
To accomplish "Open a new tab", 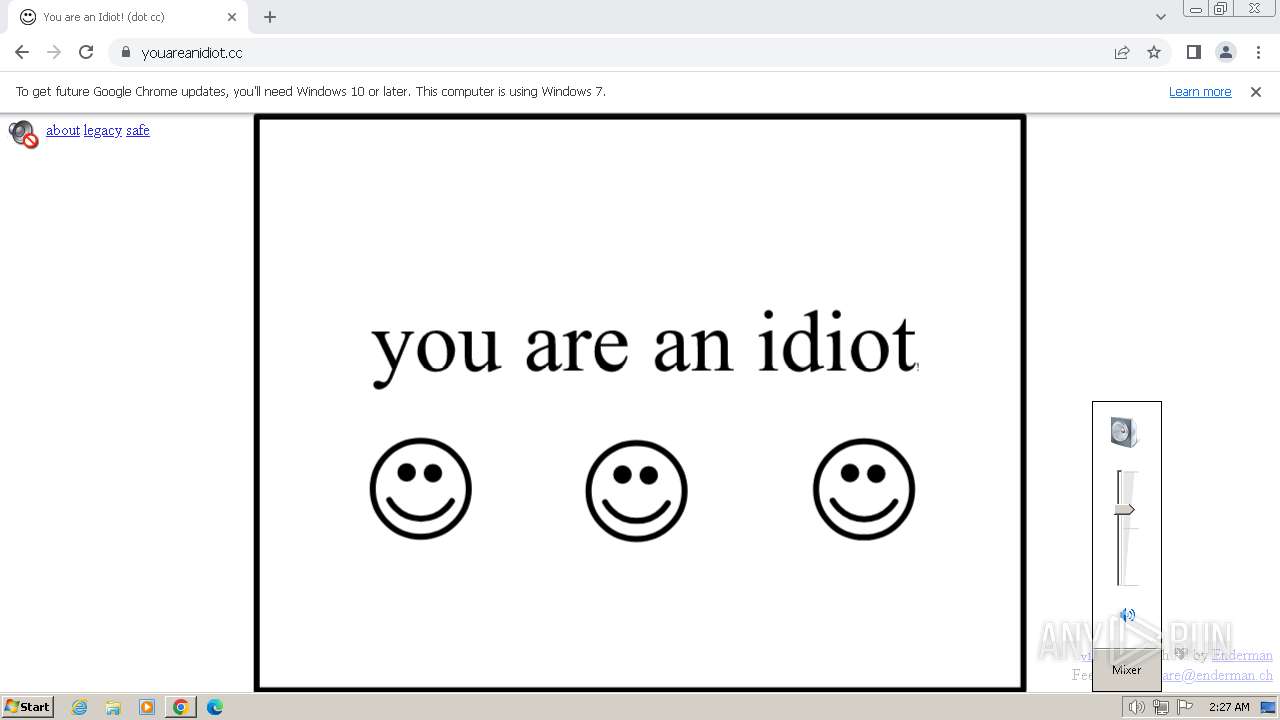I will pyautogui.click(x=270, y=17).
